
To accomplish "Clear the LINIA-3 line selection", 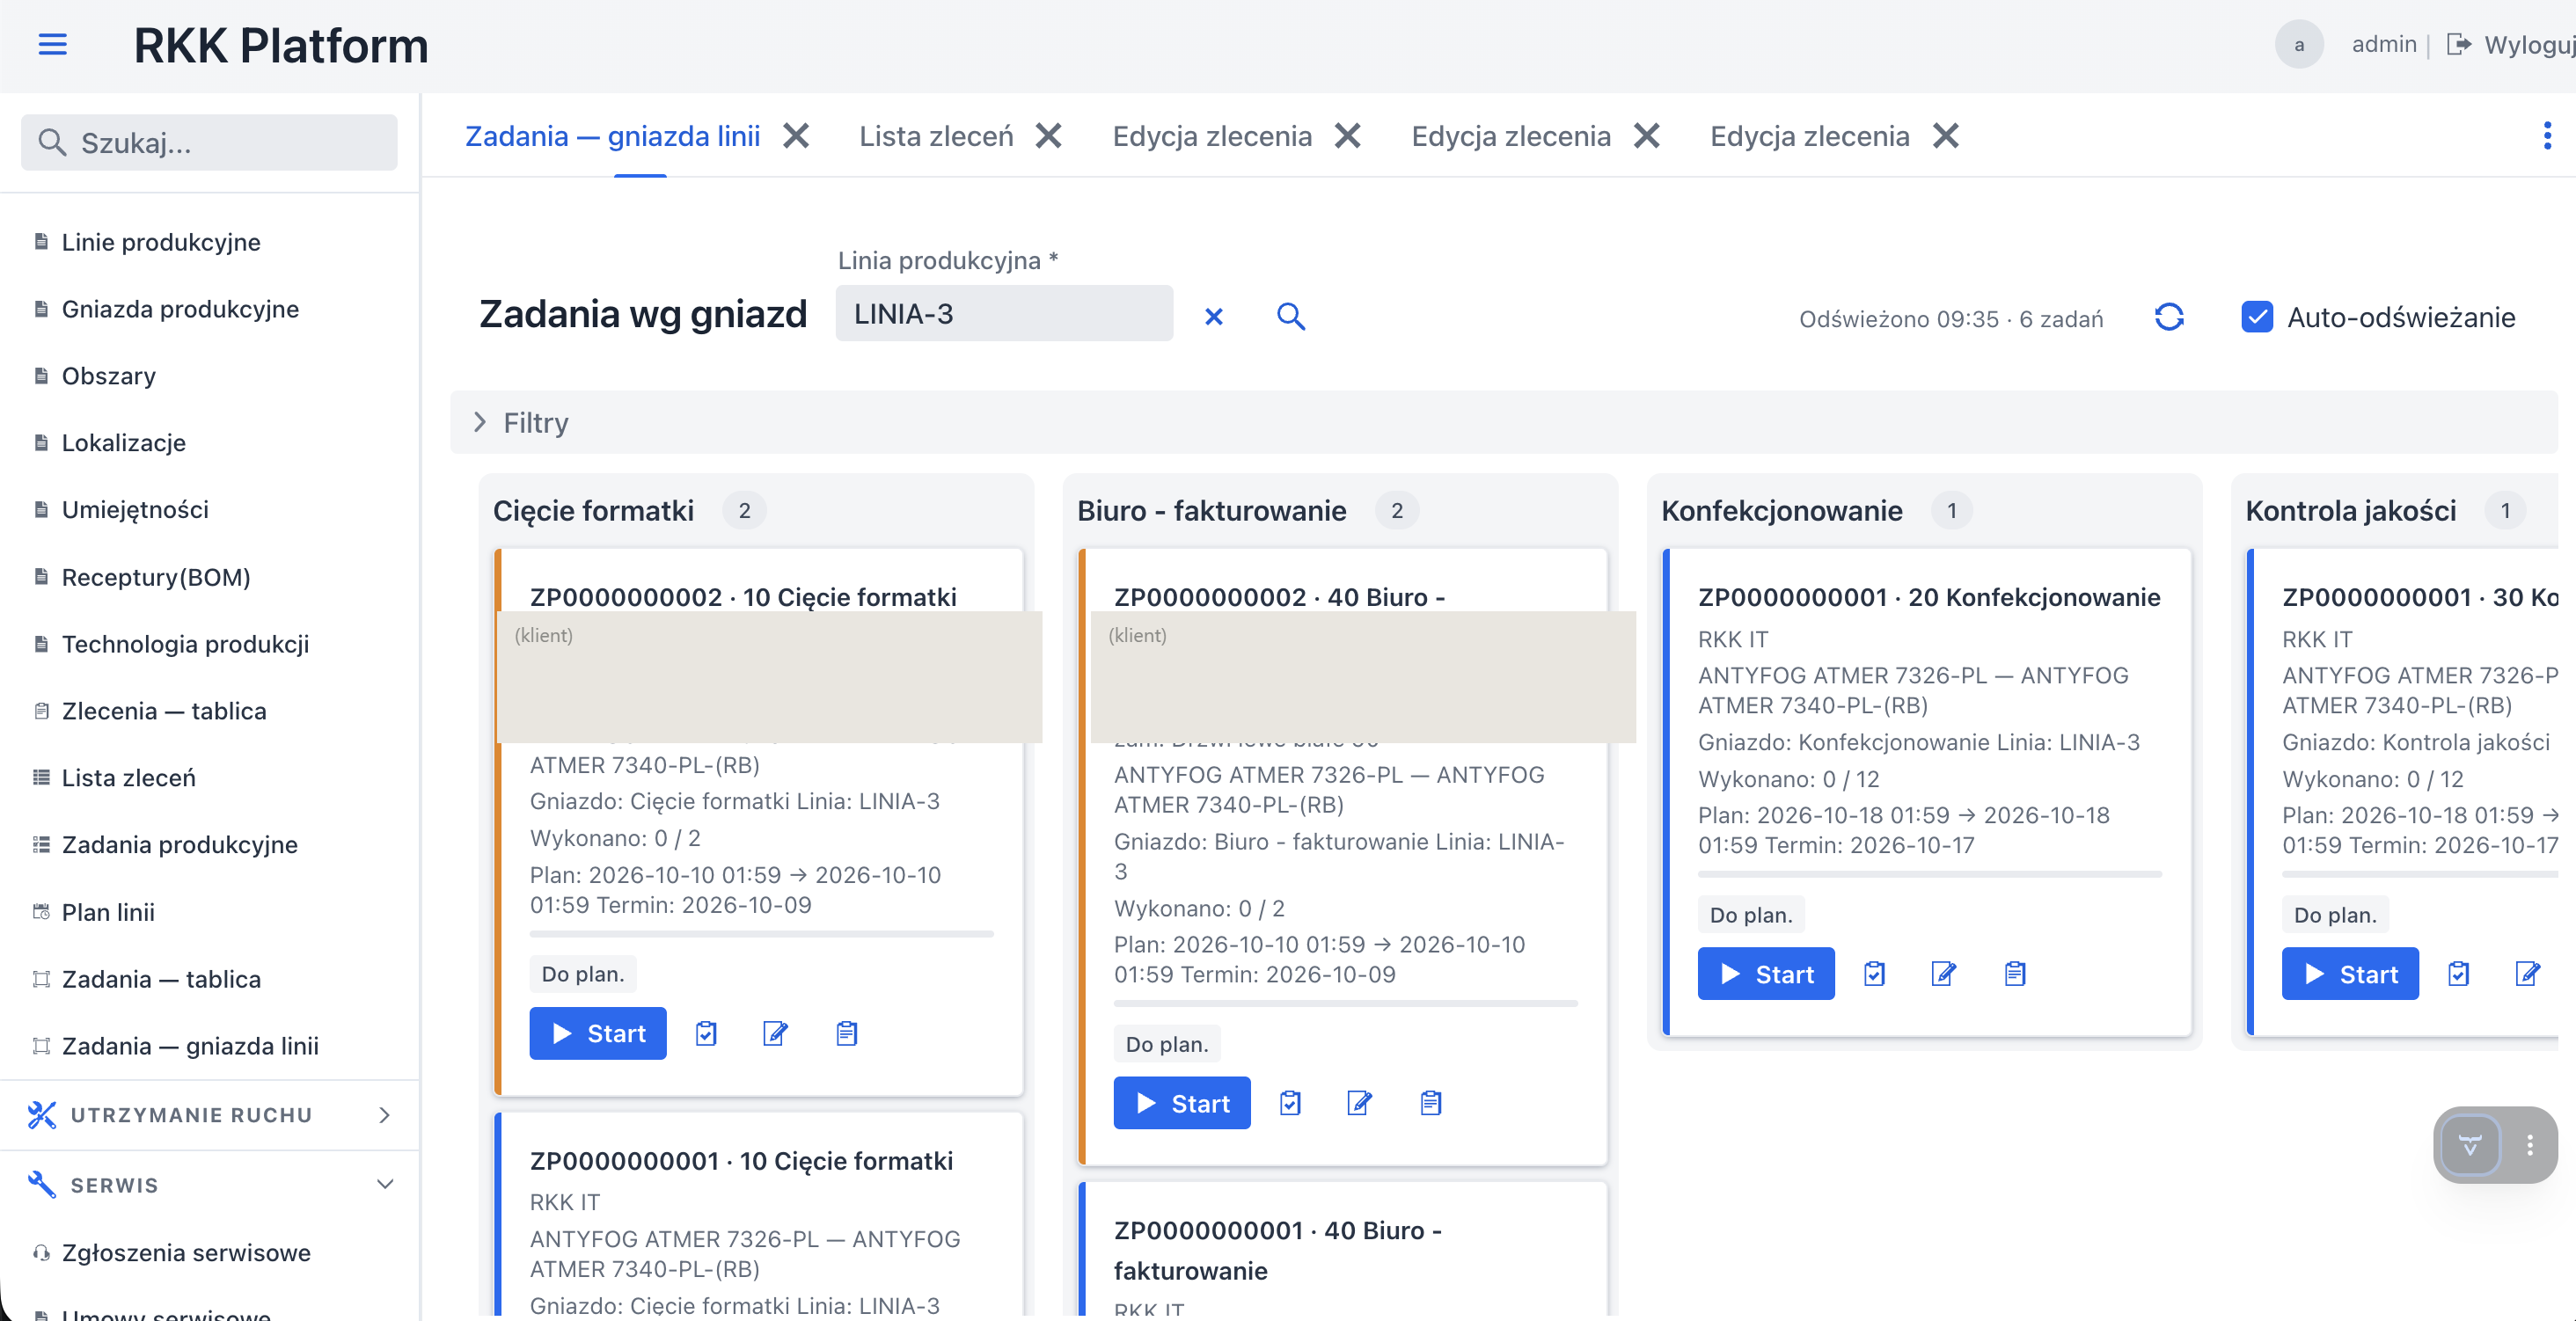I will coord(1213,317).
